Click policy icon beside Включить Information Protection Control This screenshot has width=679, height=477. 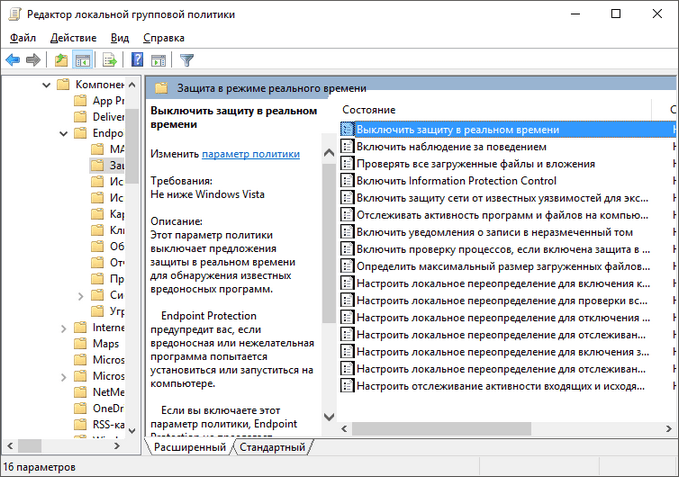(x=346, y=181)
